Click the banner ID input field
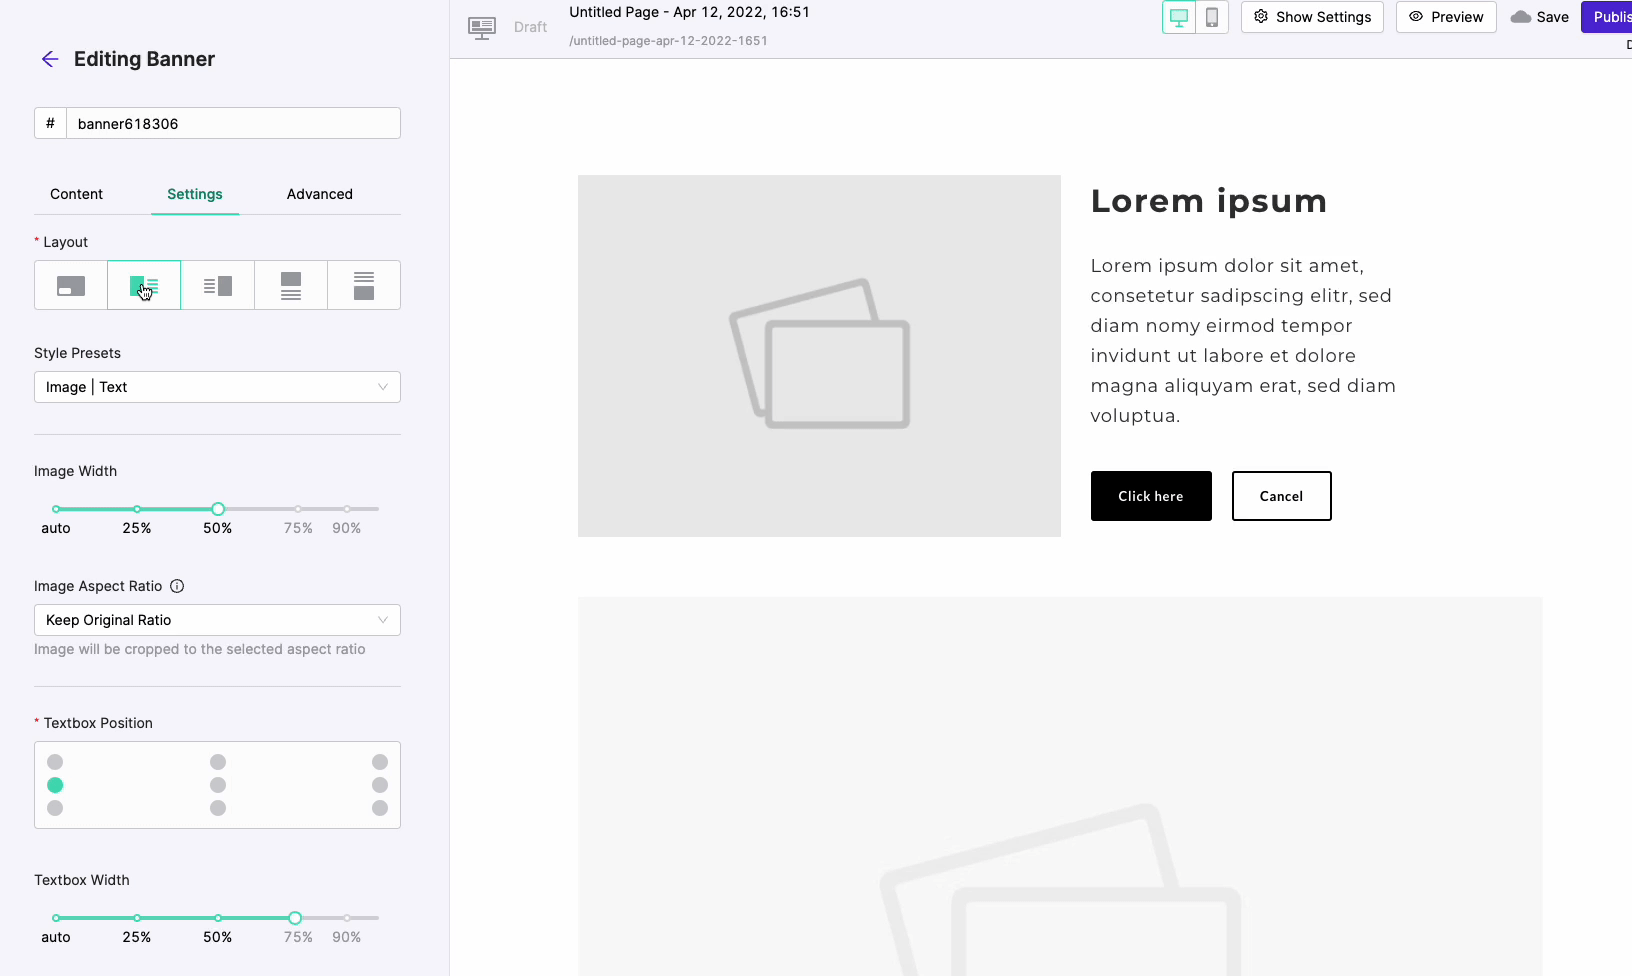The width and height of the screenshot is (1632, 976). [233, 124]
